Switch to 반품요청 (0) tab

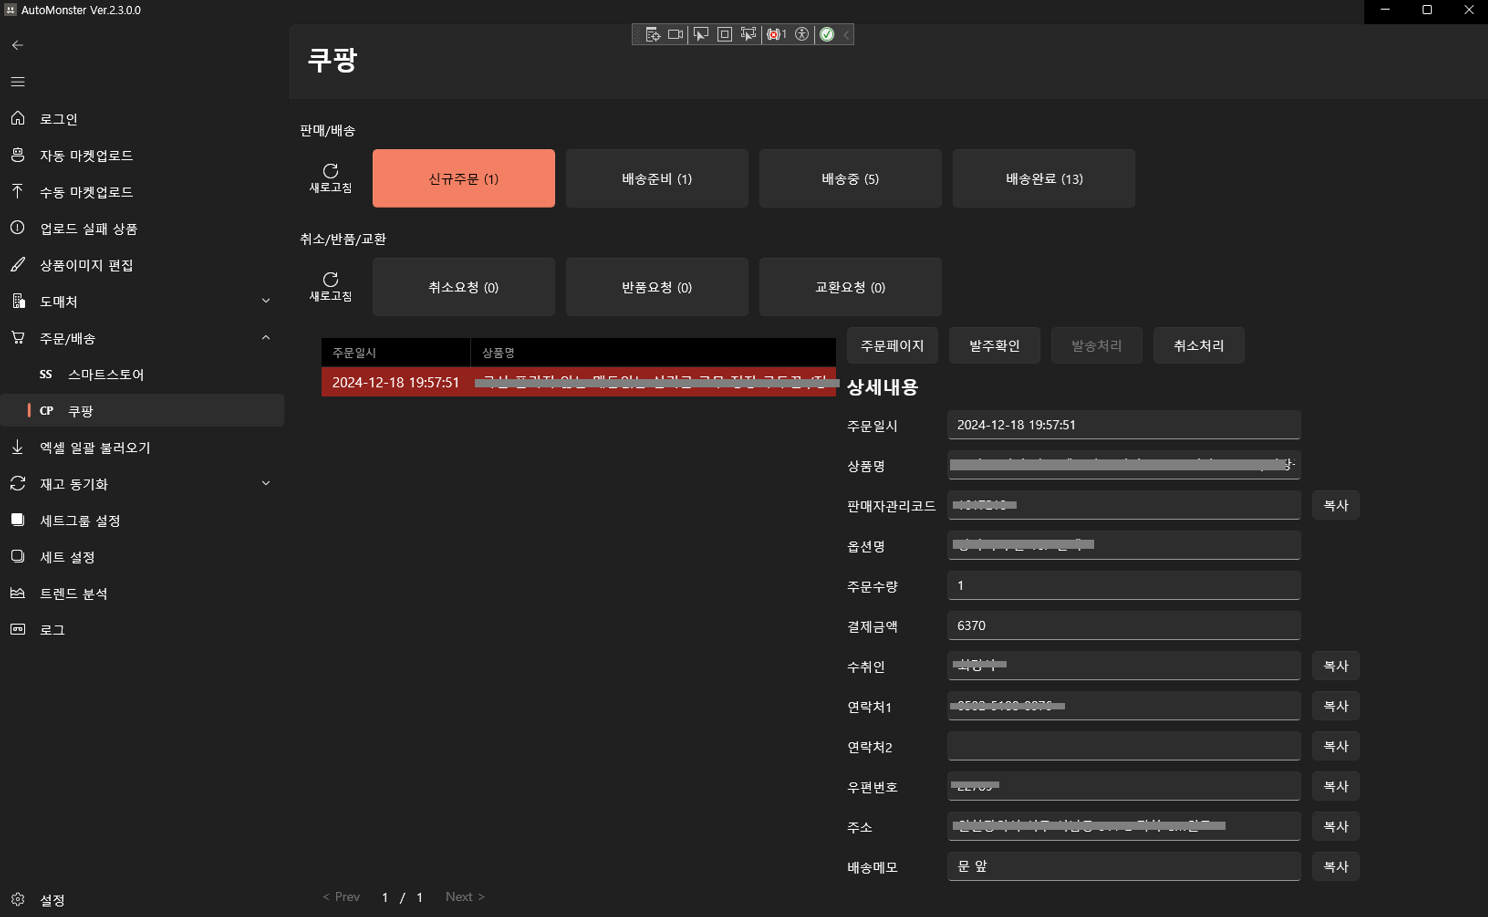tap(657, 287)
